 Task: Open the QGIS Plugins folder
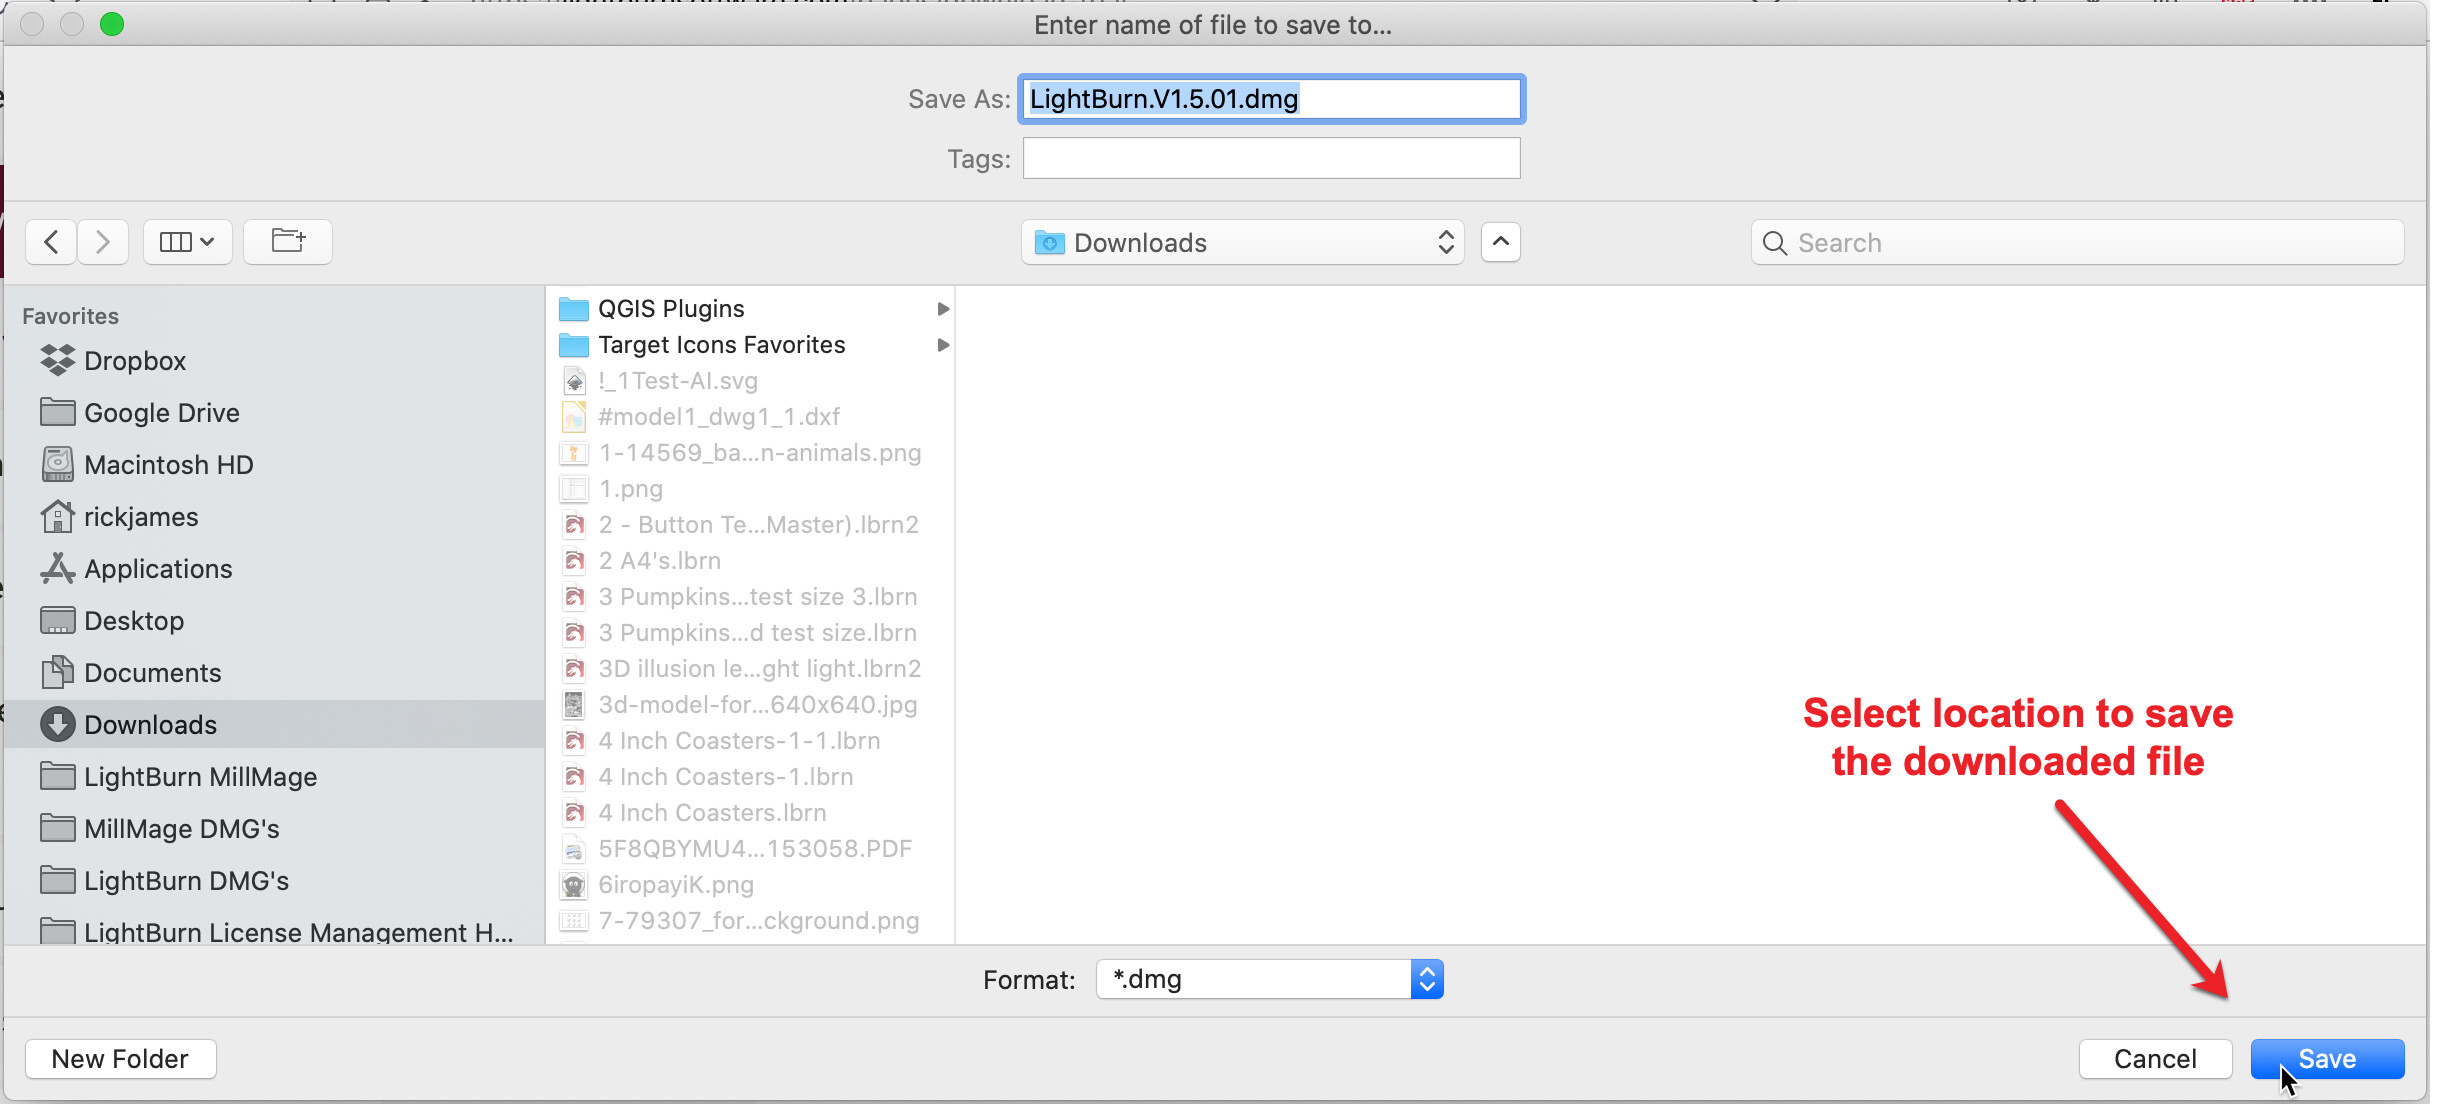(751, 309)
